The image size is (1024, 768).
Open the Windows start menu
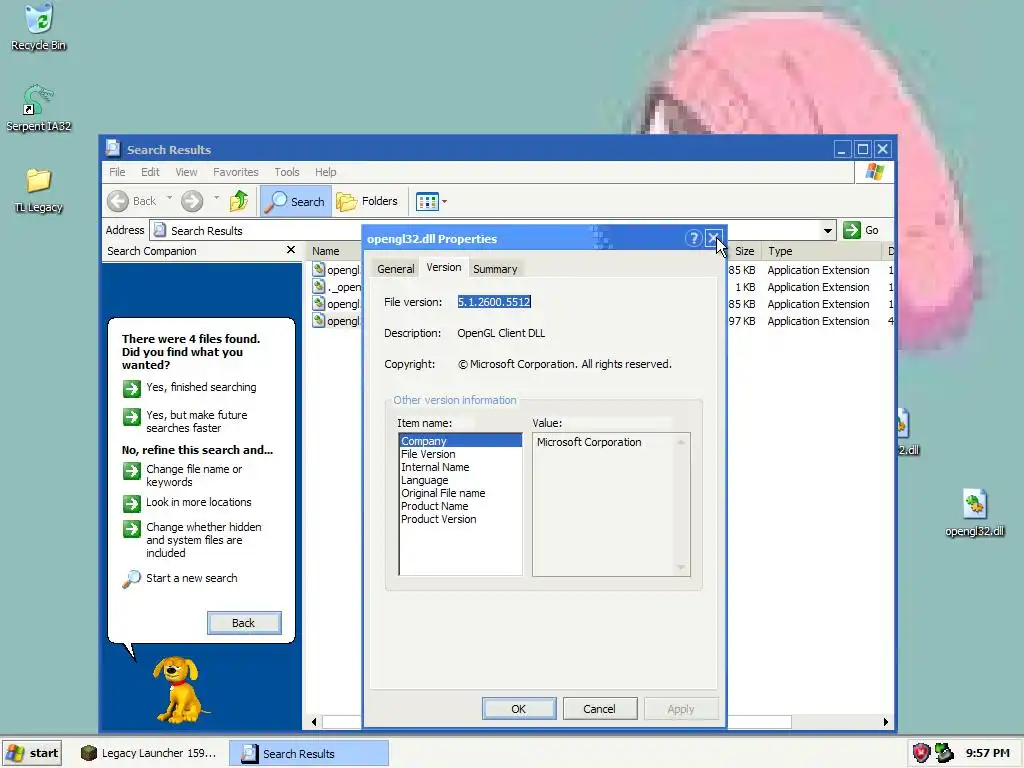tap(32, 753)
